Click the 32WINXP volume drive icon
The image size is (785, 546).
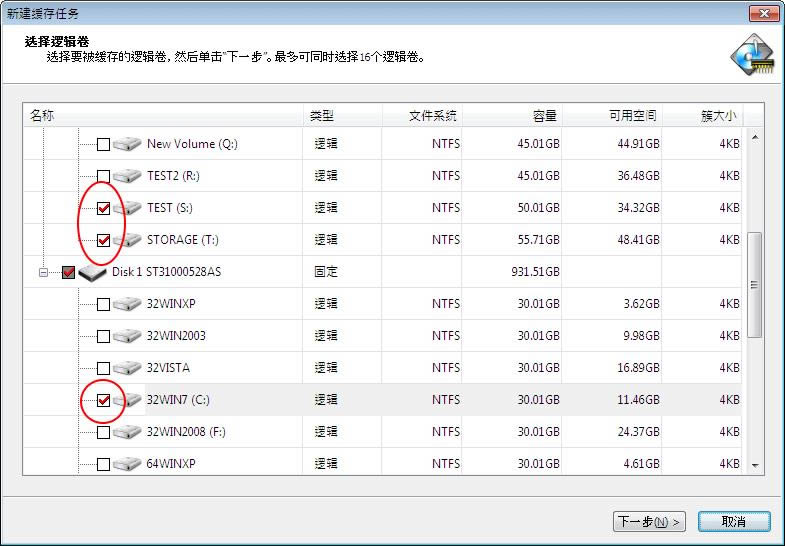[127, 304]
